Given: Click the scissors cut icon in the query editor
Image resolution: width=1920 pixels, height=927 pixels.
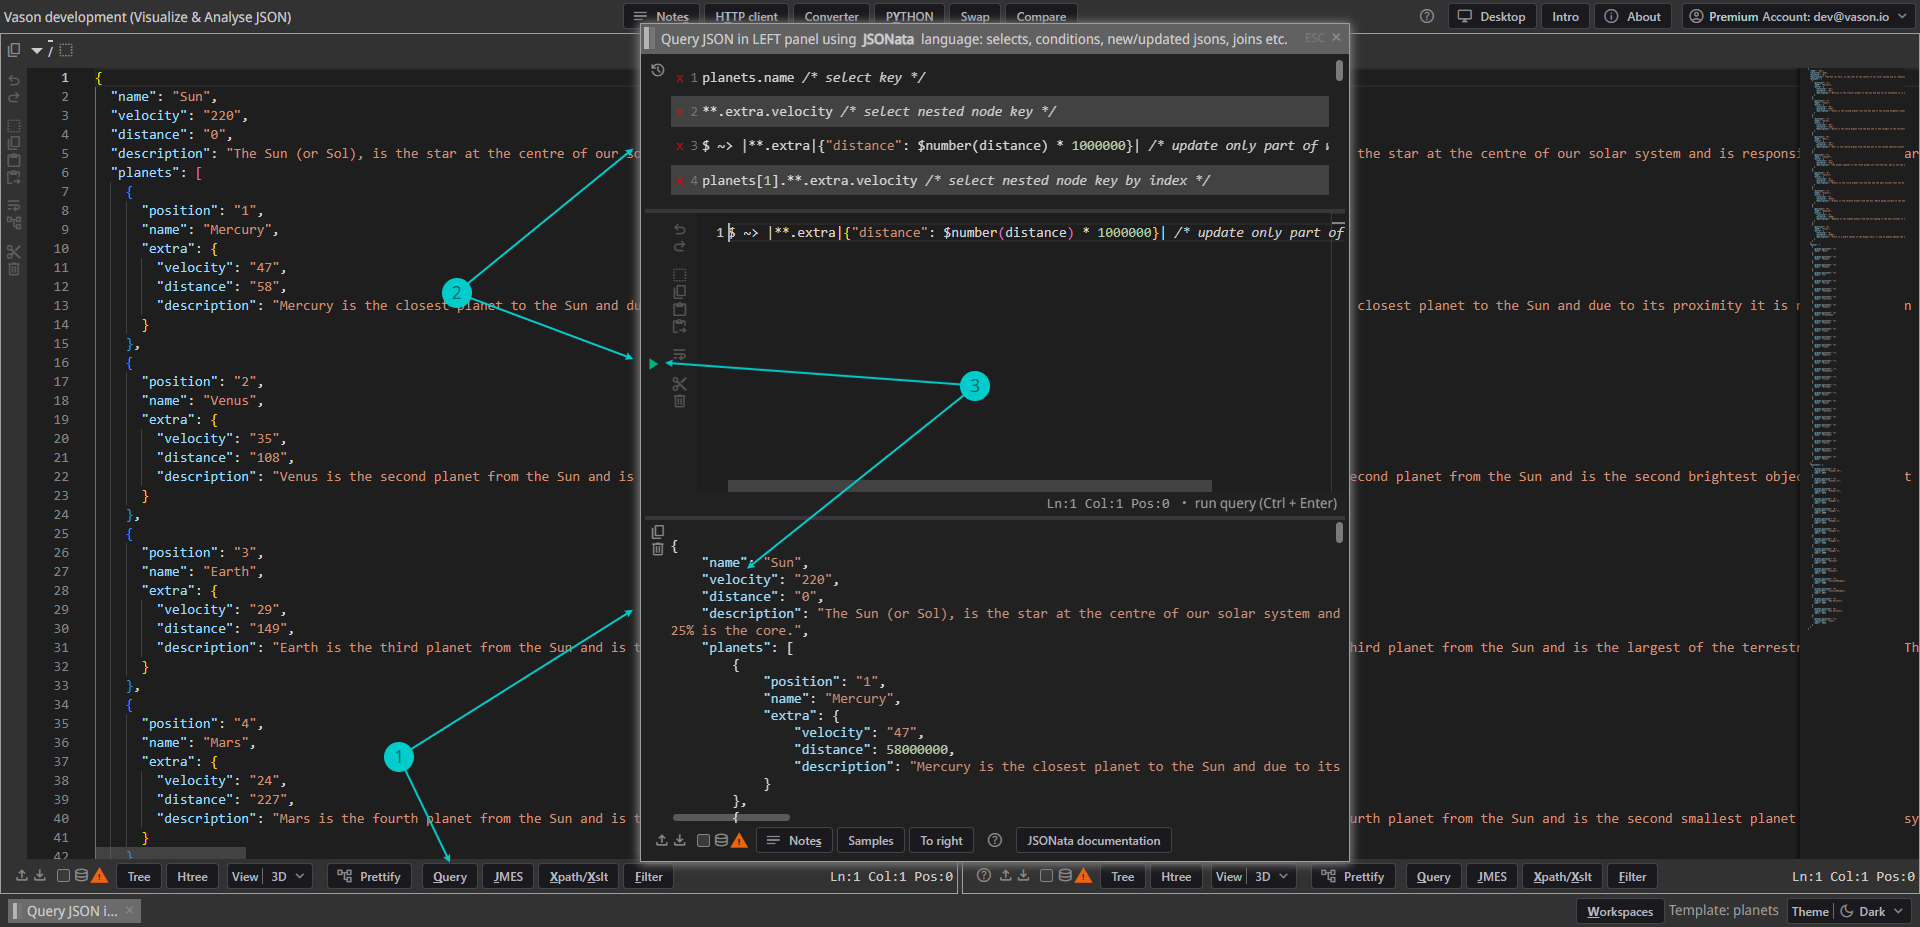Looking at the screenshot, I should tap(680, 384).
